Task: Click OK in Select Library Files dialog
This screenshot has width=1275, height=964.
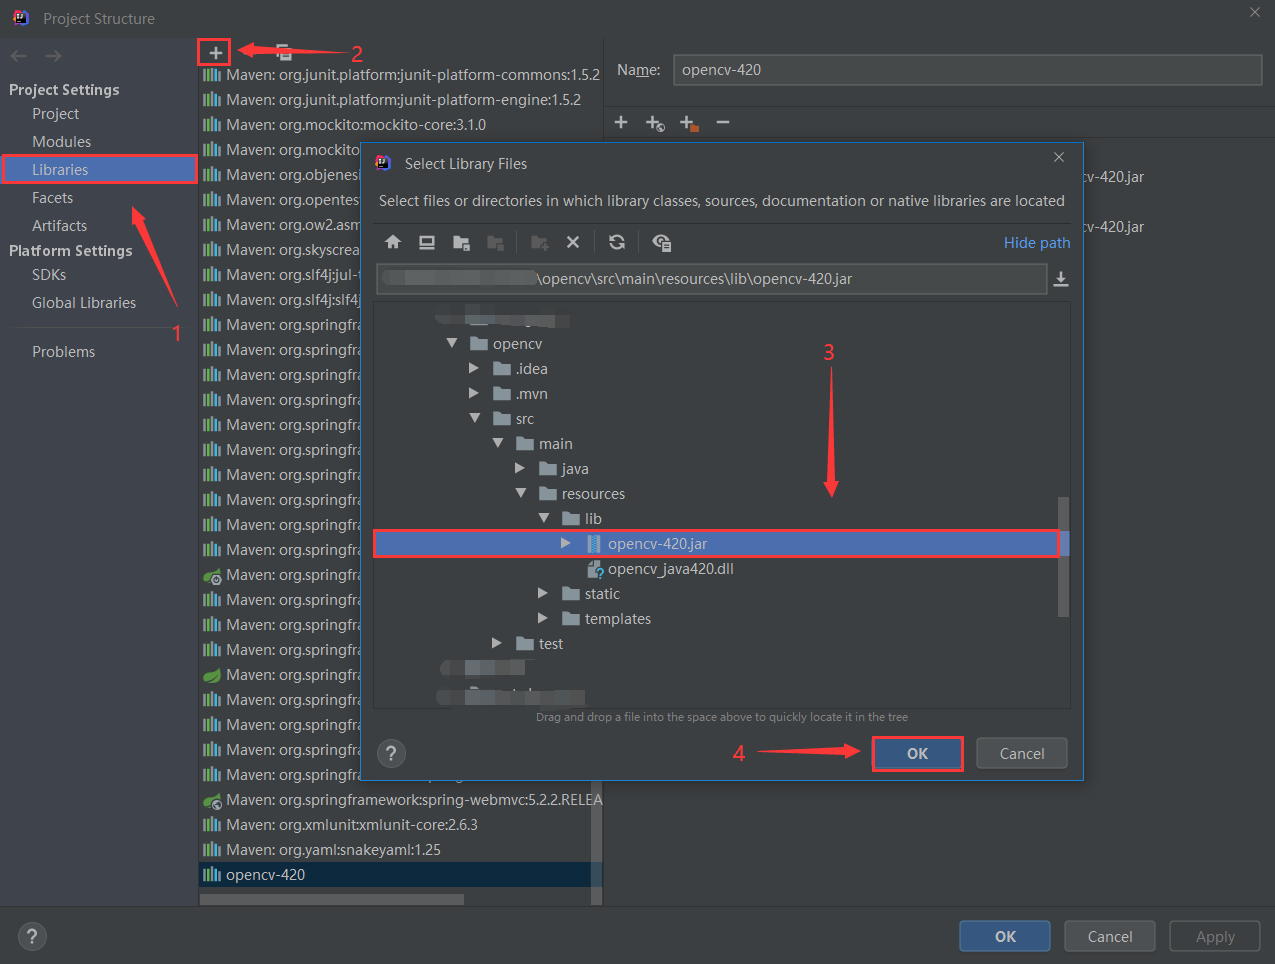Action: click(x=918, y=754)
